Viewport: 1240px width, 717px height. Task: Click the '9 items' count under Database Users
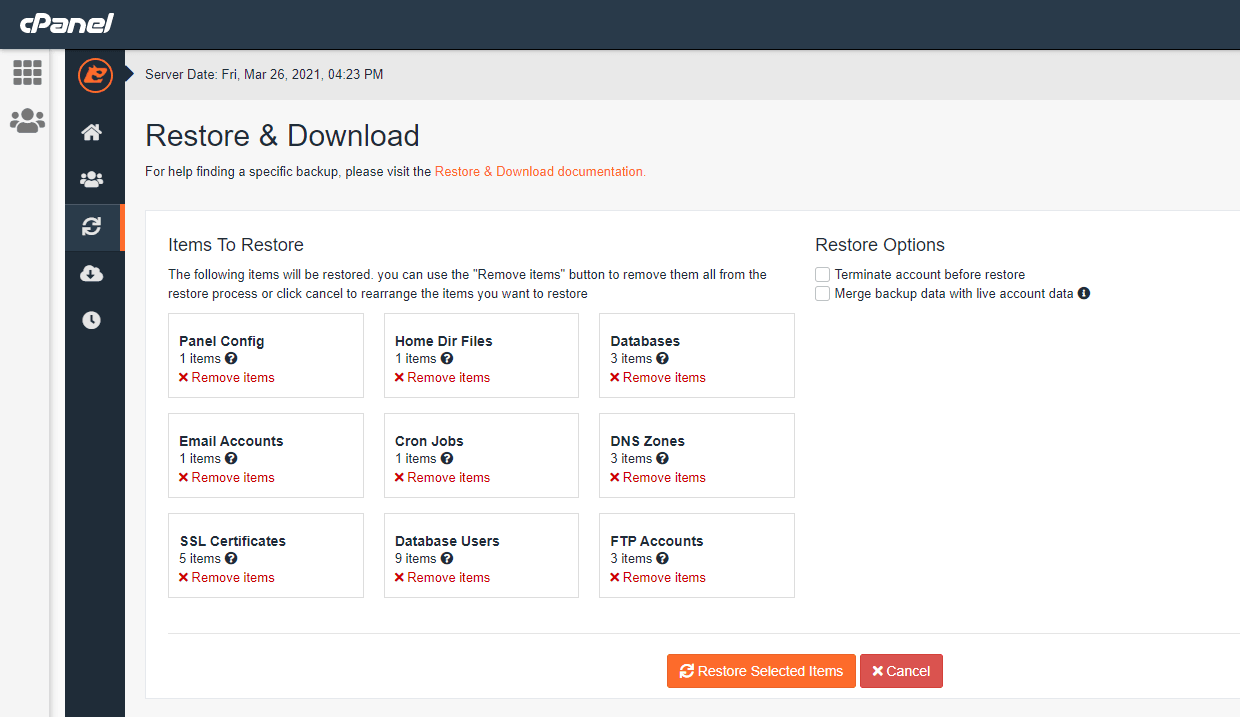(416, 559)
